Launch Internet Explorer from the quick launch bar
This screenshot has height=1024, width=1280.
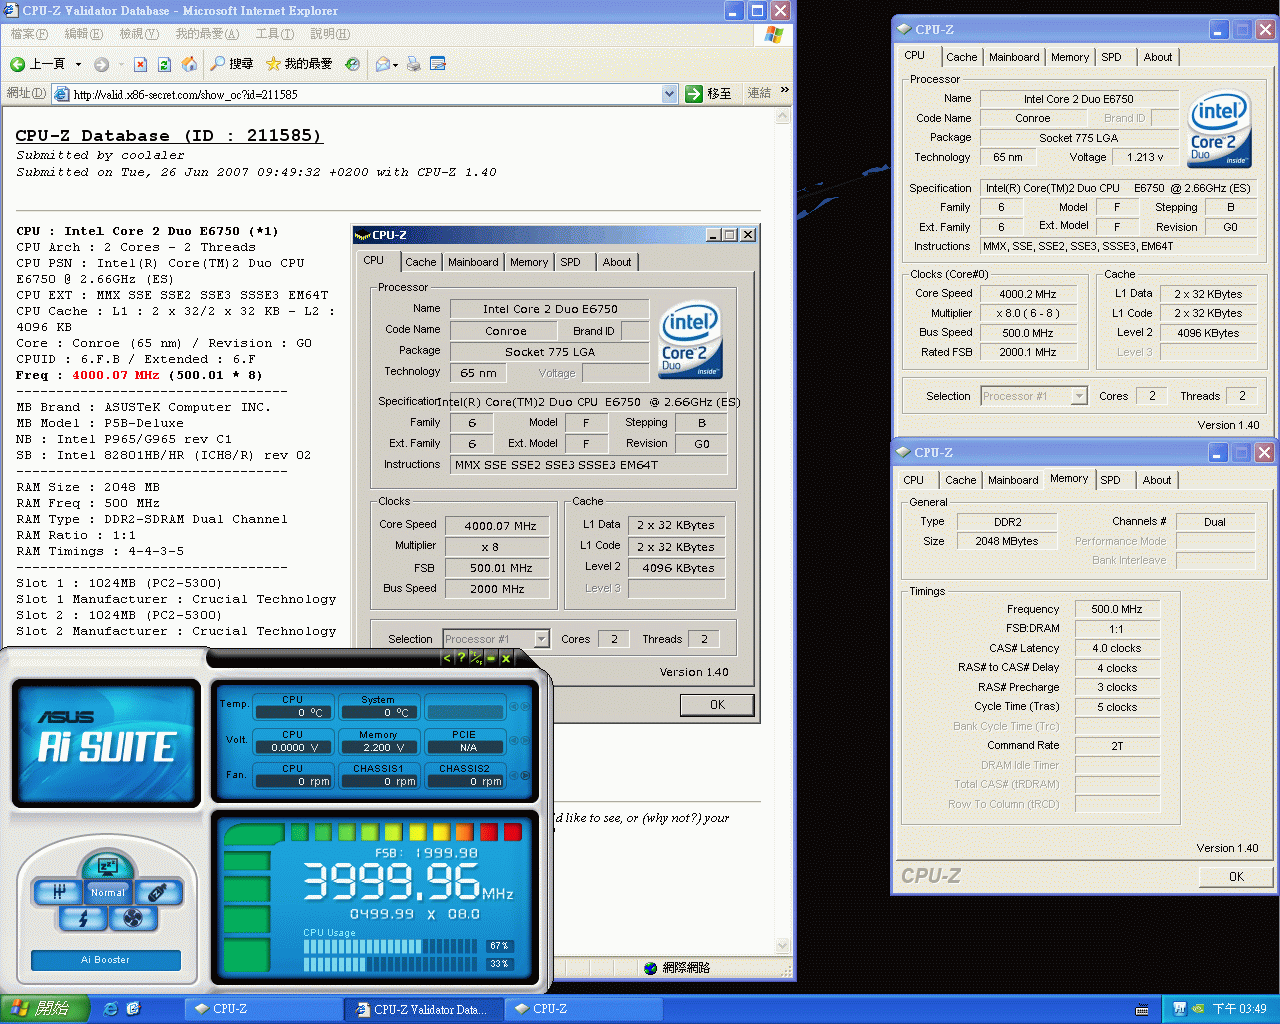coord(111,1009)
